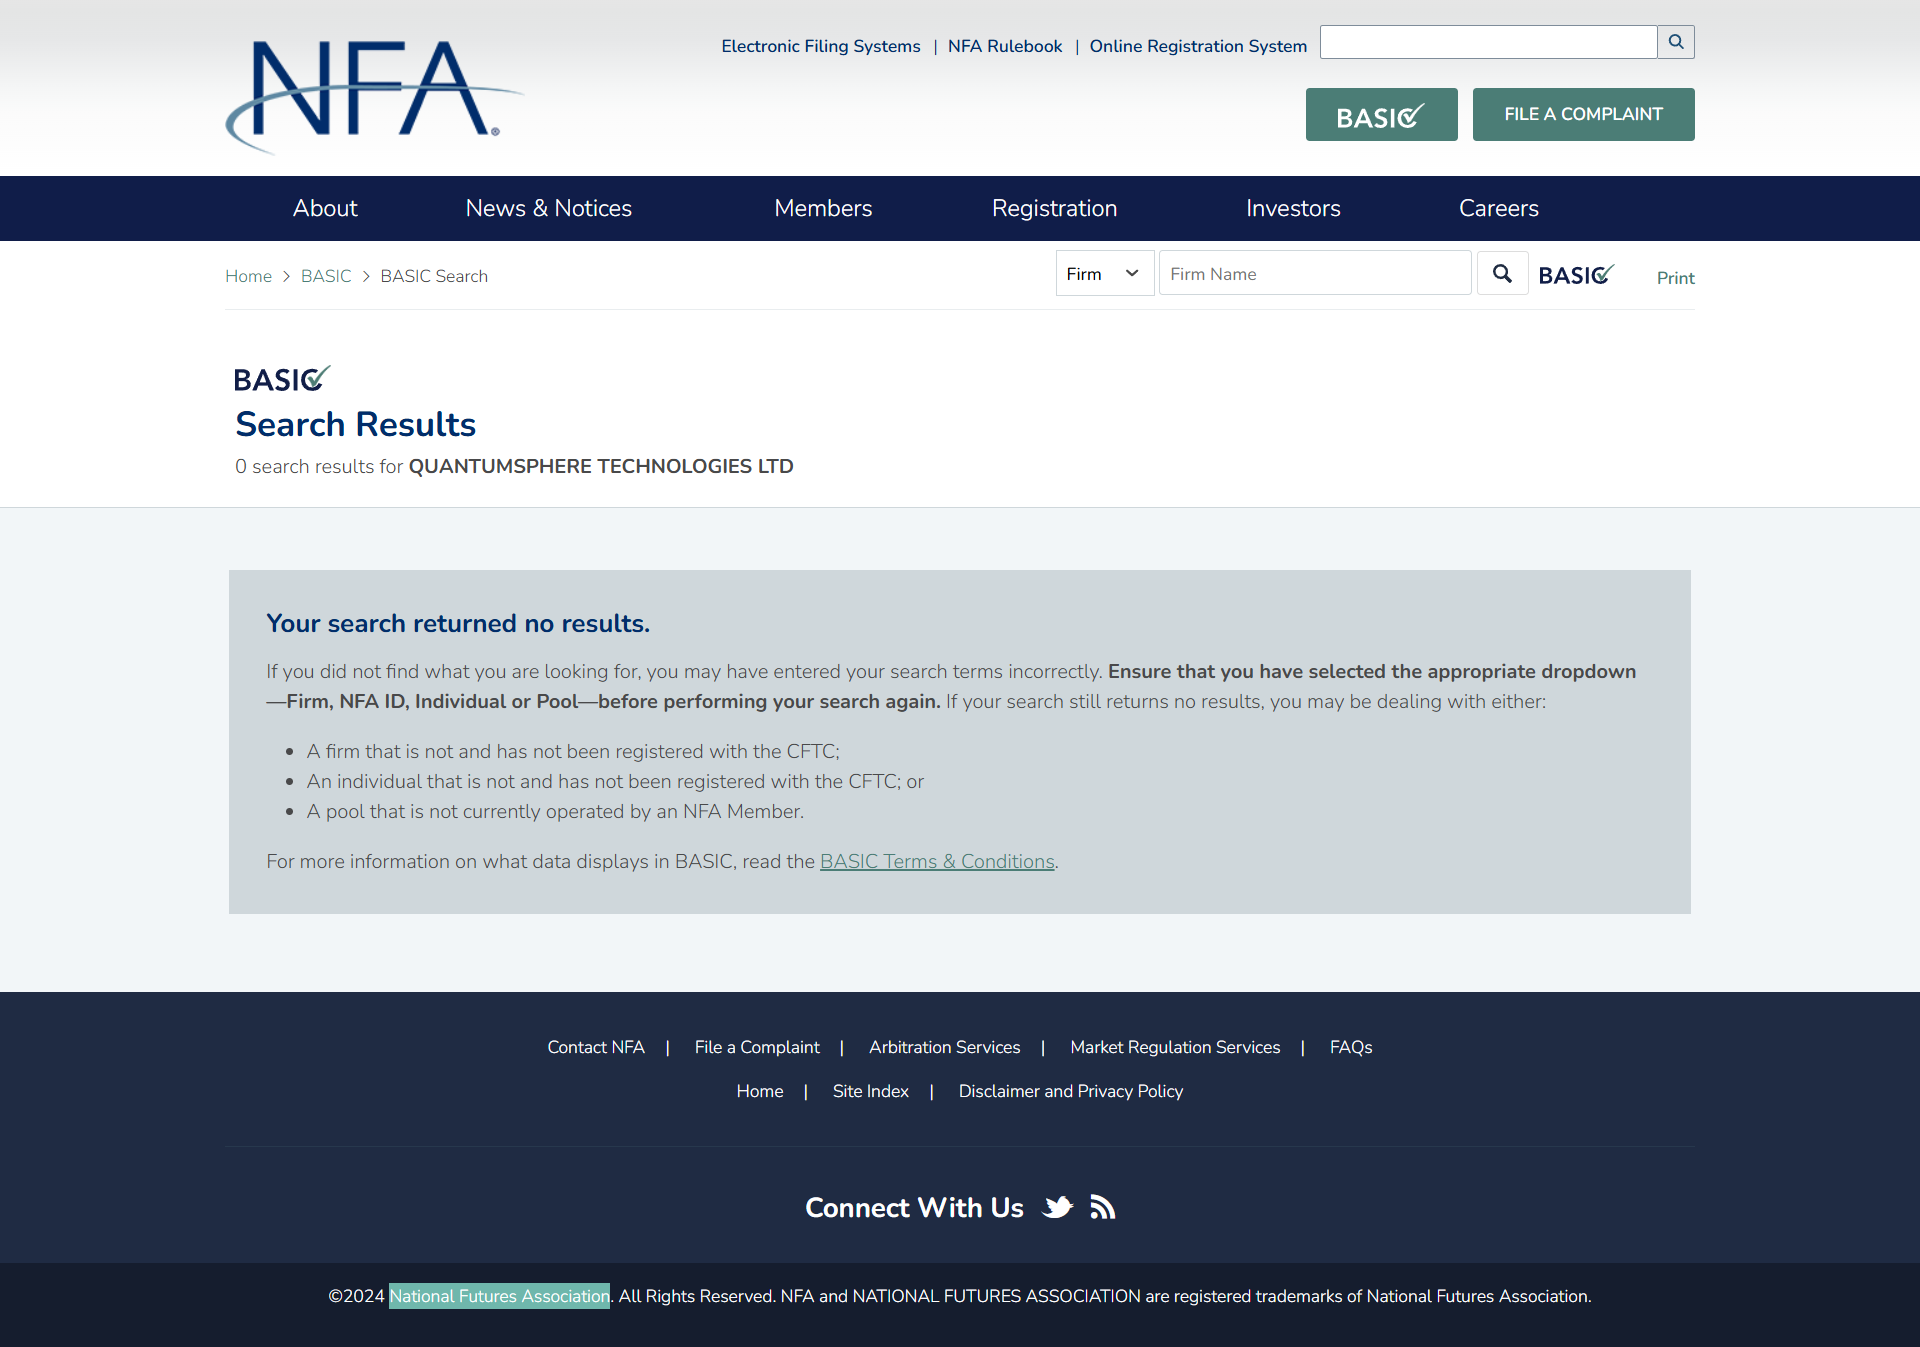The image size is (1920, 1347).
Task: Click QUANTUMSPHERE TECHNOLOGIES LTD search term text
Action: point(601,466)
